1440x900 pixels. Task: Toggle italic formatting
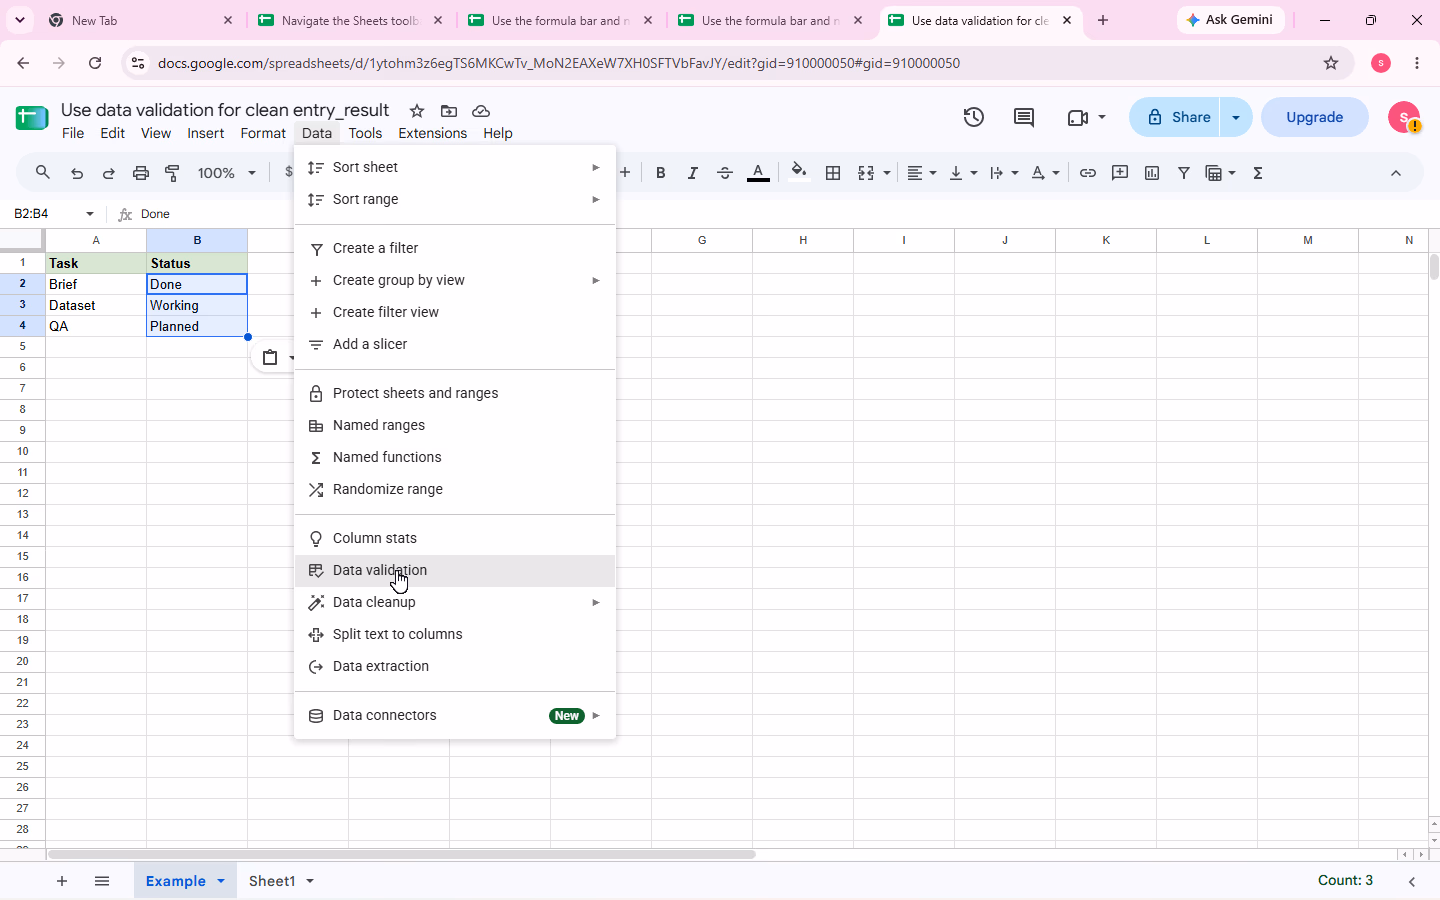click(692, 173)
